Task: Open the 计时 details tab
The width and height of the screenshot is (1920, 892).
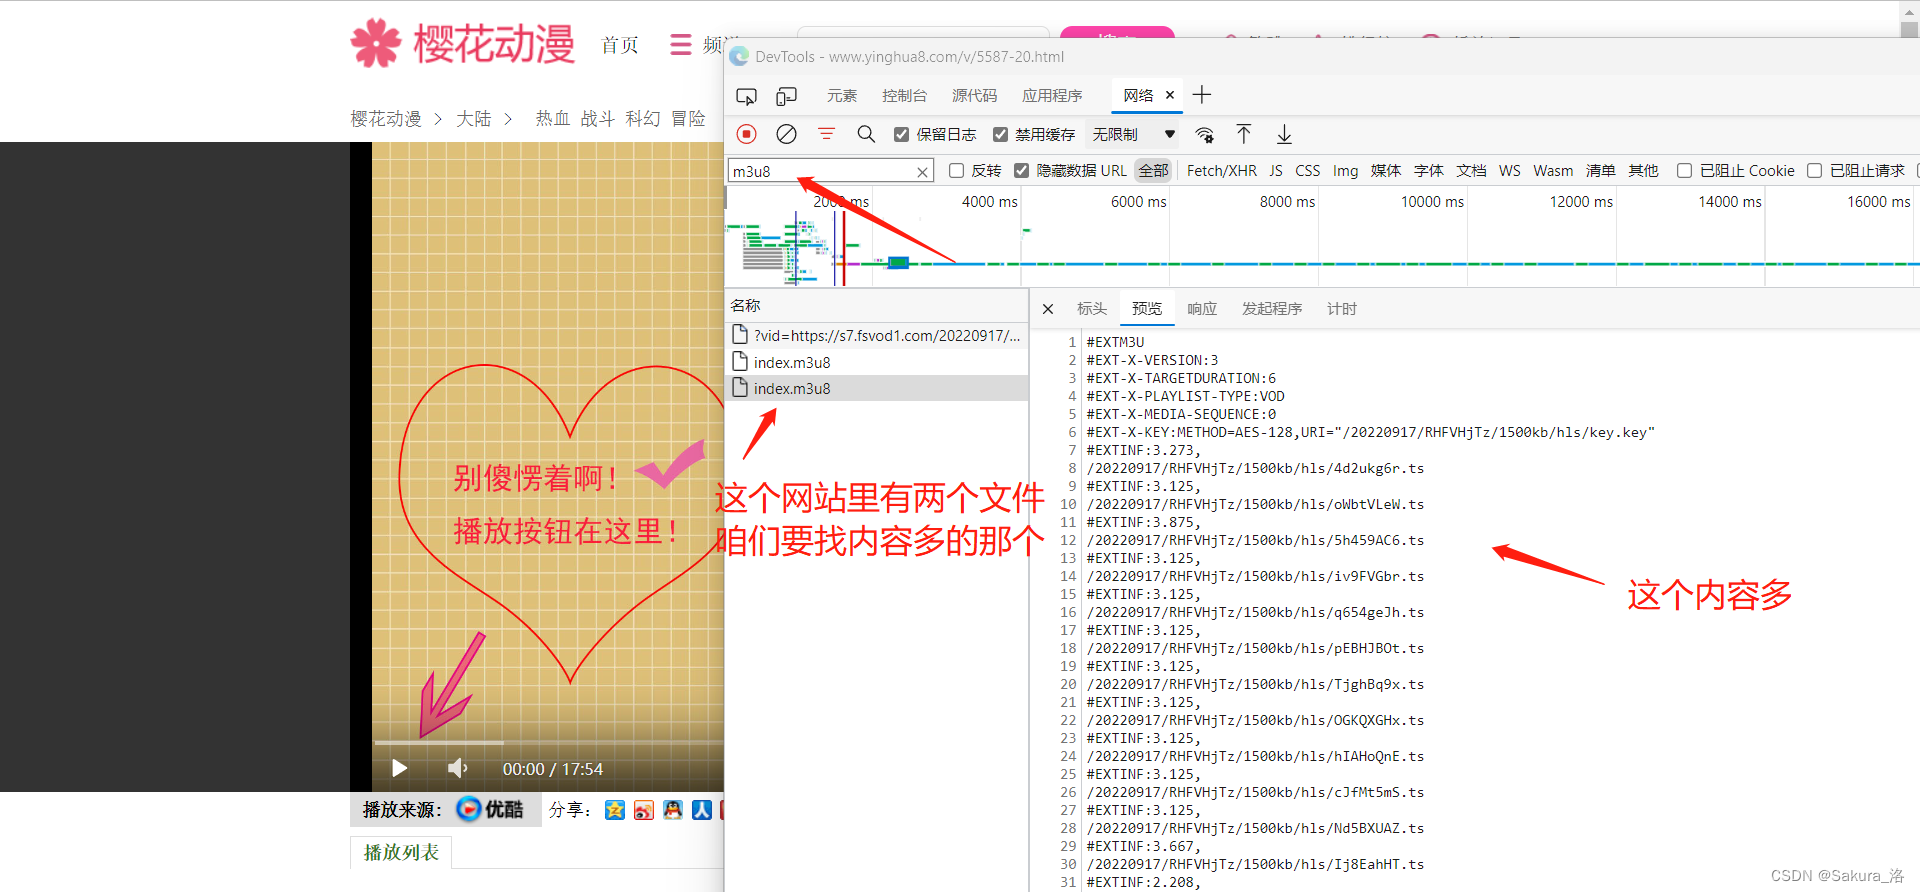Action: pos(1342,309)
